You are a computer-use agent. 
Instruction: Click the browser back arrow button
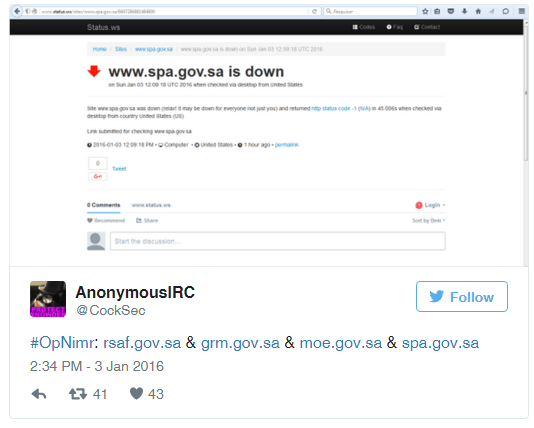[x=17, y=11]
